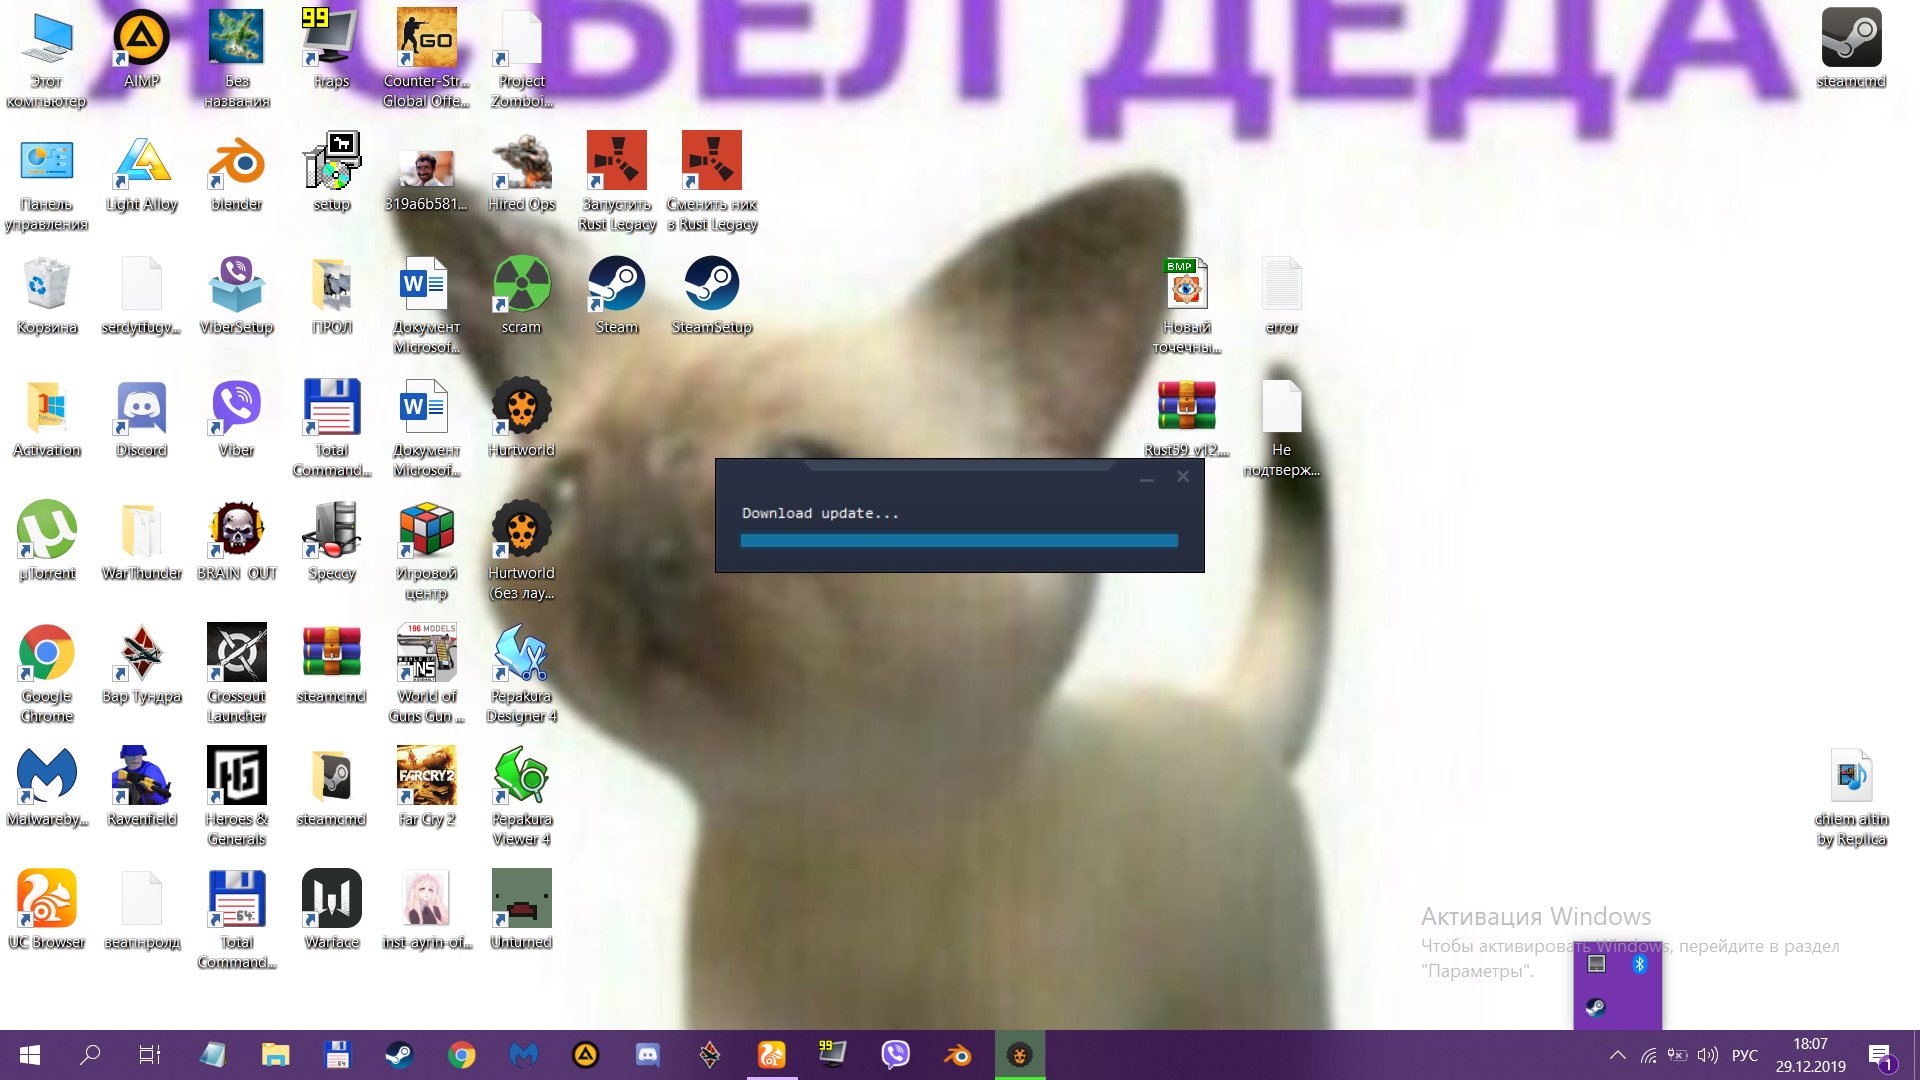Open the Google Chrome desktop shortcut

[x=46, y=655]
